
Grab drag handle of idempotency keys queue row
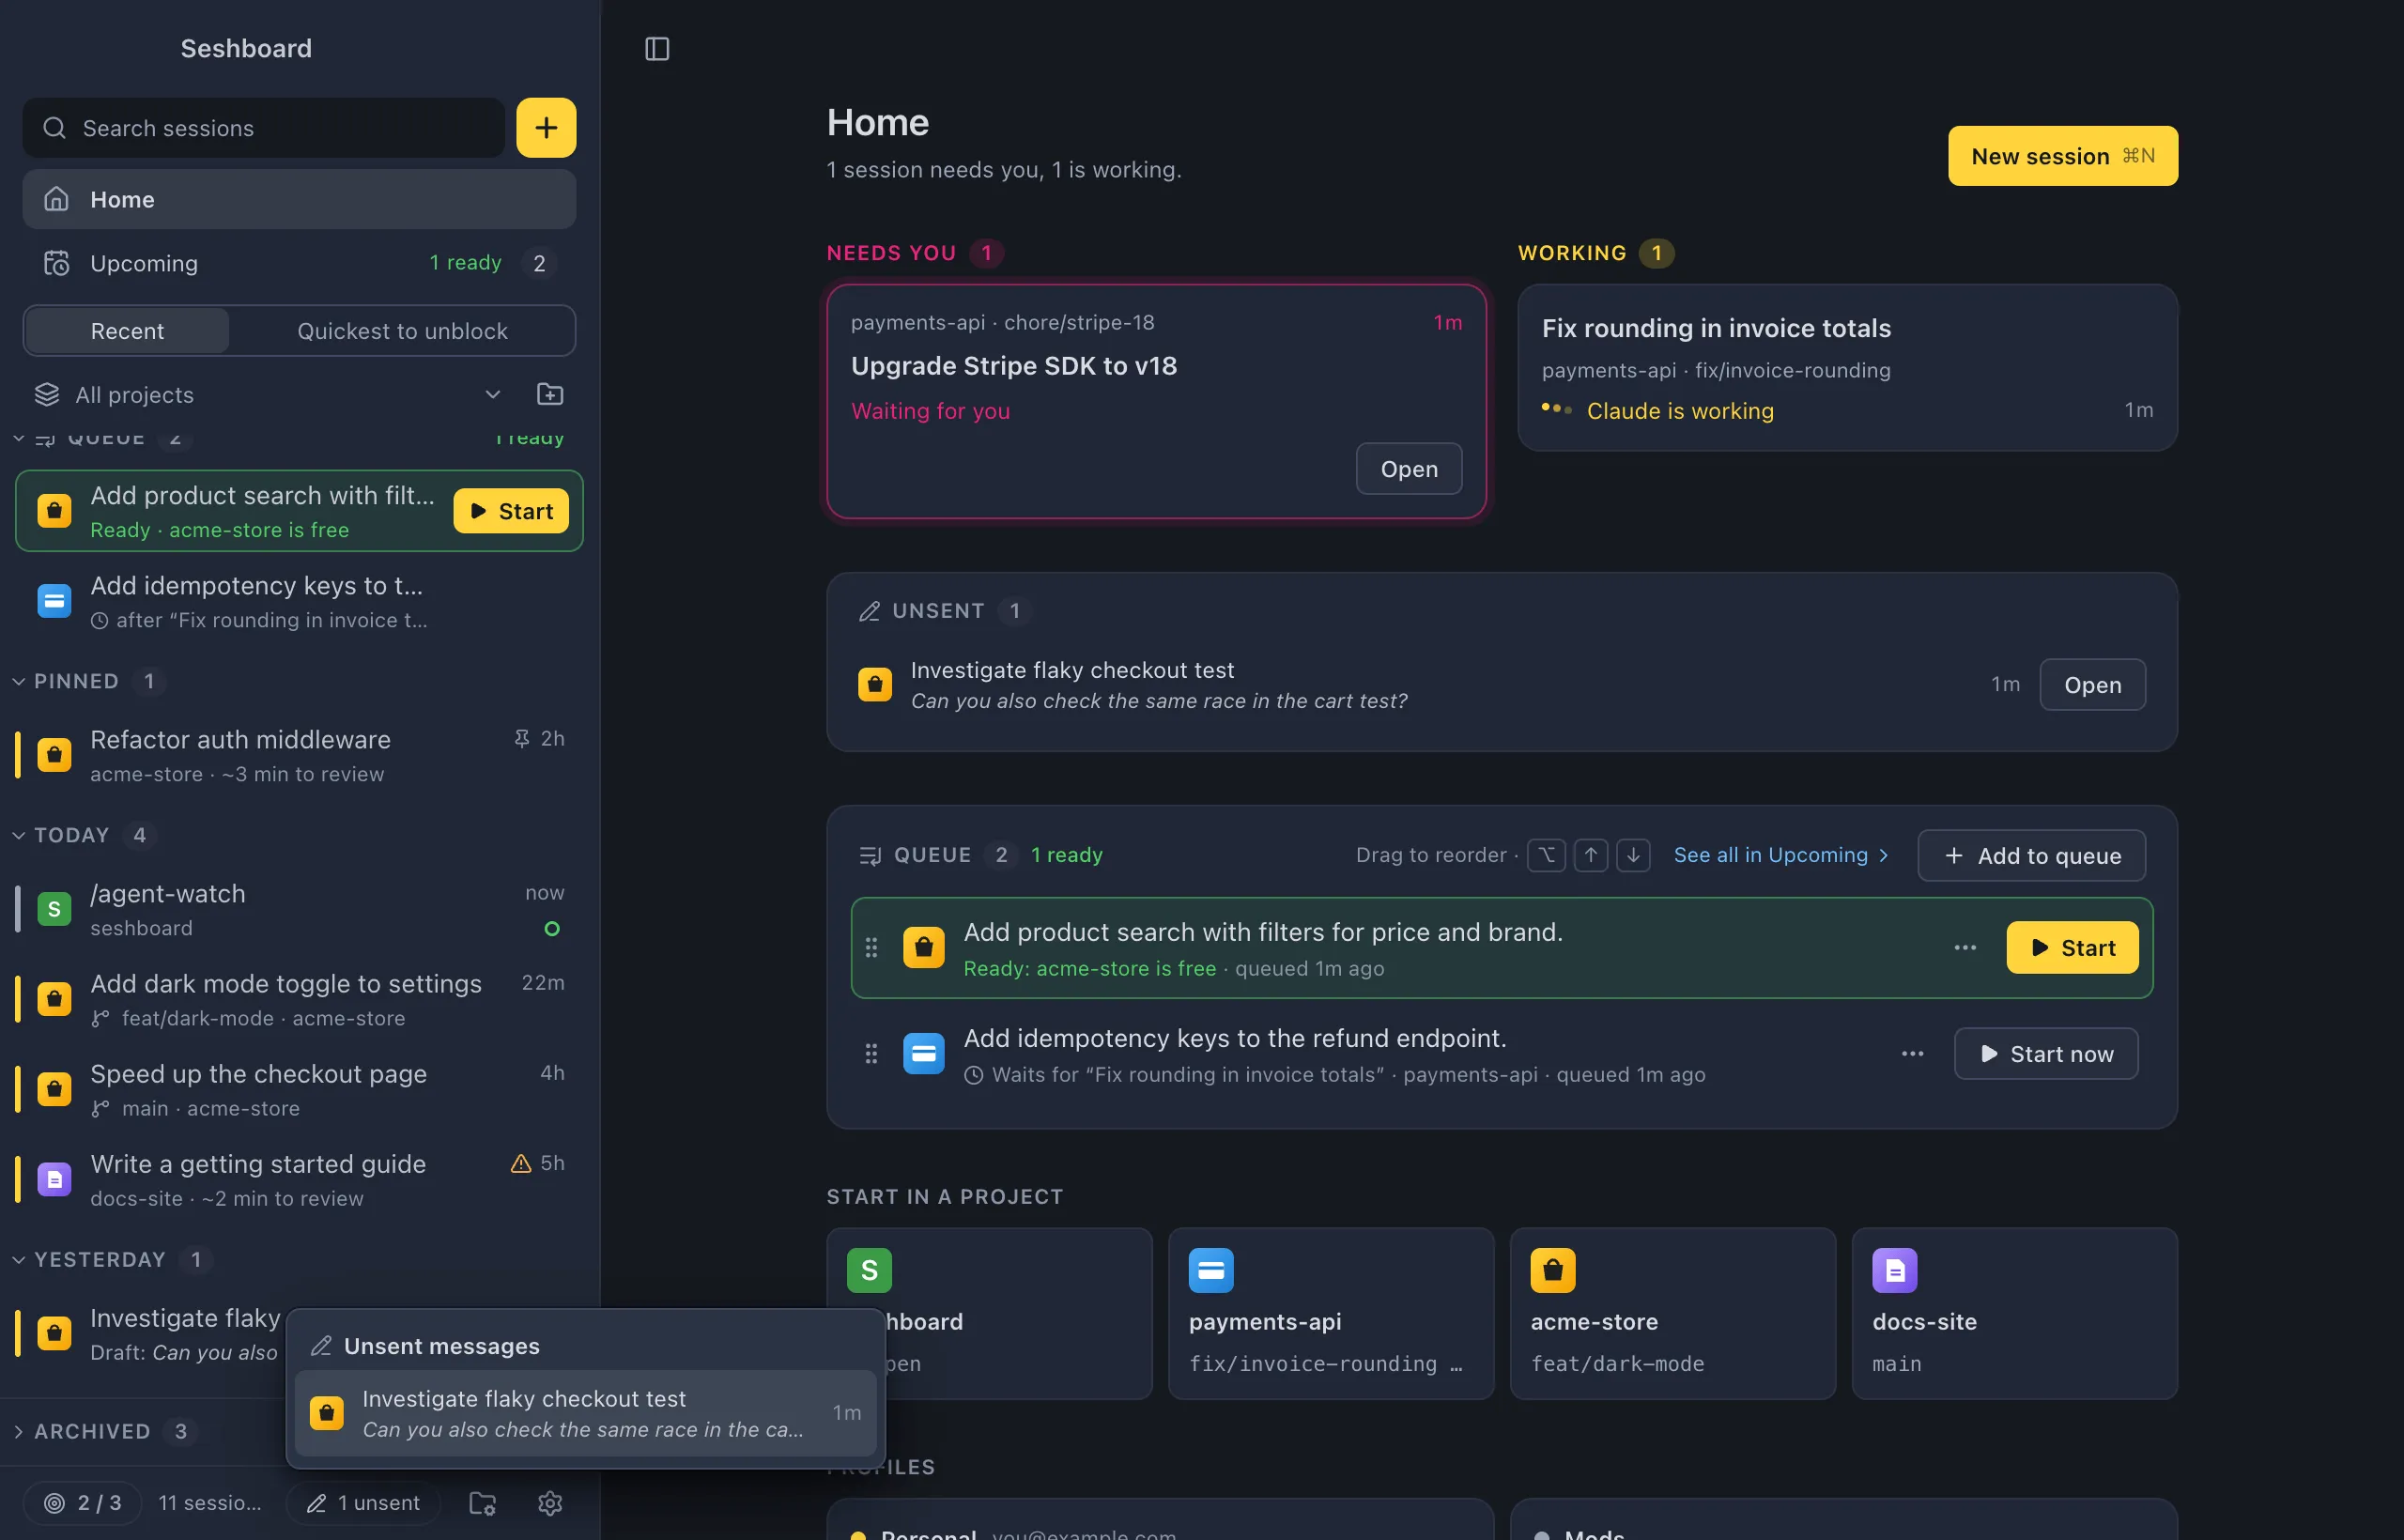[871, 1053]
